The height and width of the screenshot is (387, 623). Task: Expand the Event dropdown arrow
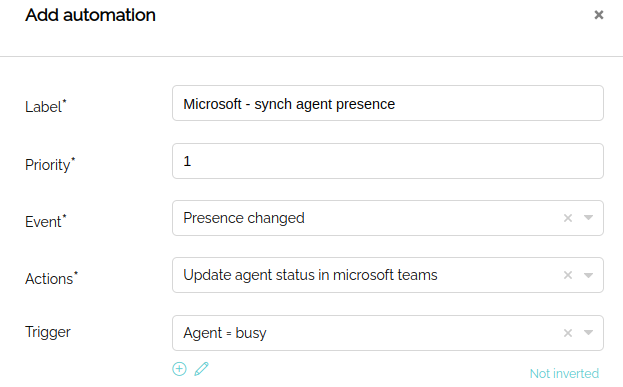click(x=588, y=218)
